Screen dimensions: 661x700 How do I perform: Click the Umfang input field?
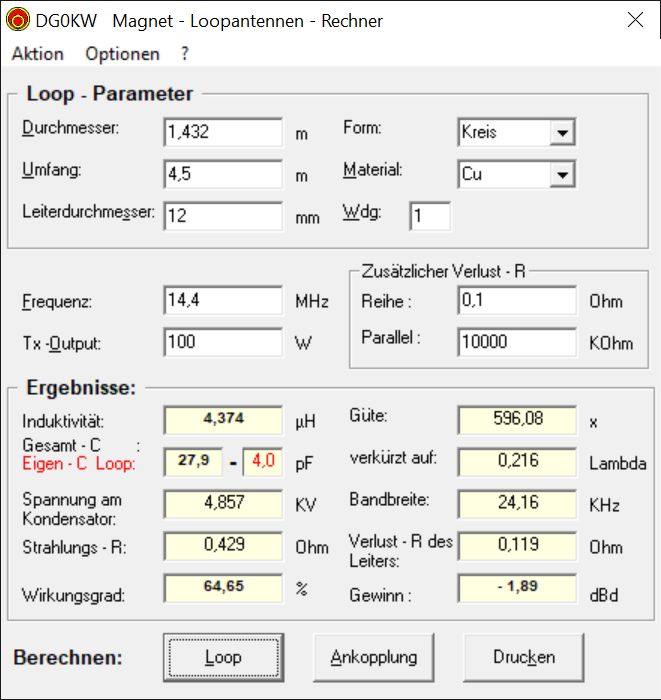(x=223, y=174)
